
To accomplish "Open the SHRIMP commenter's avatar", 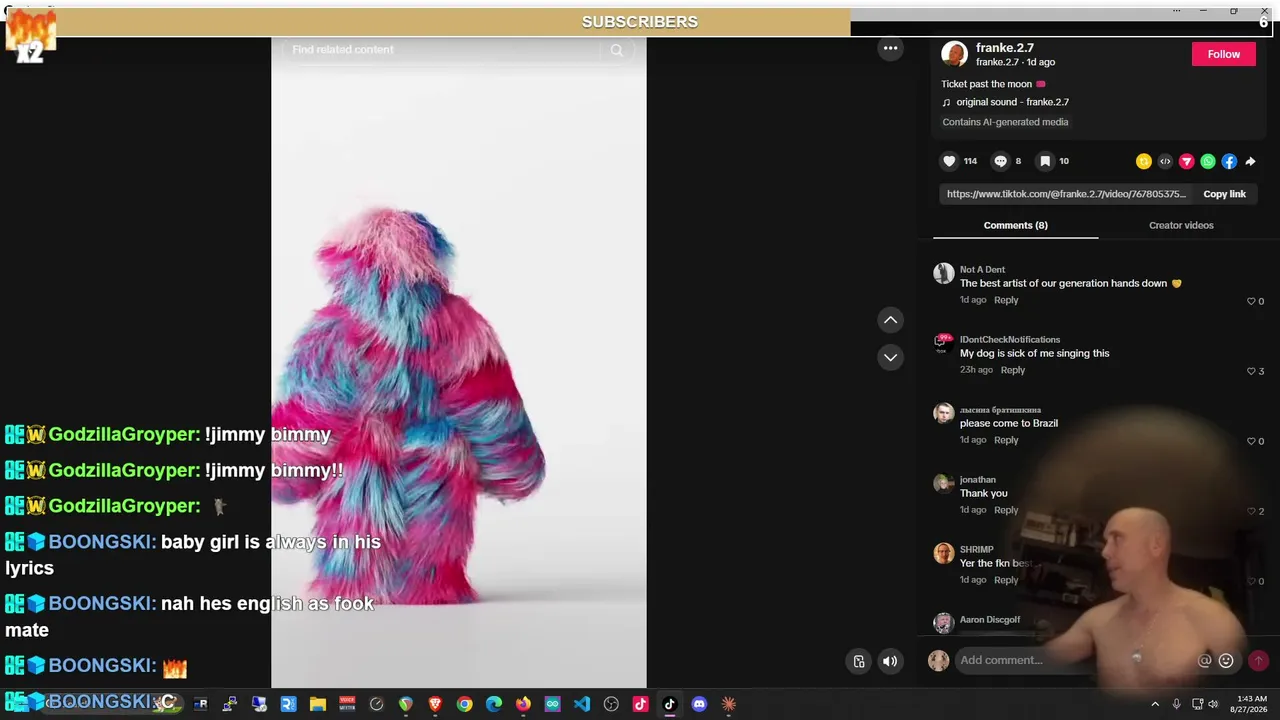I will 943,554.
